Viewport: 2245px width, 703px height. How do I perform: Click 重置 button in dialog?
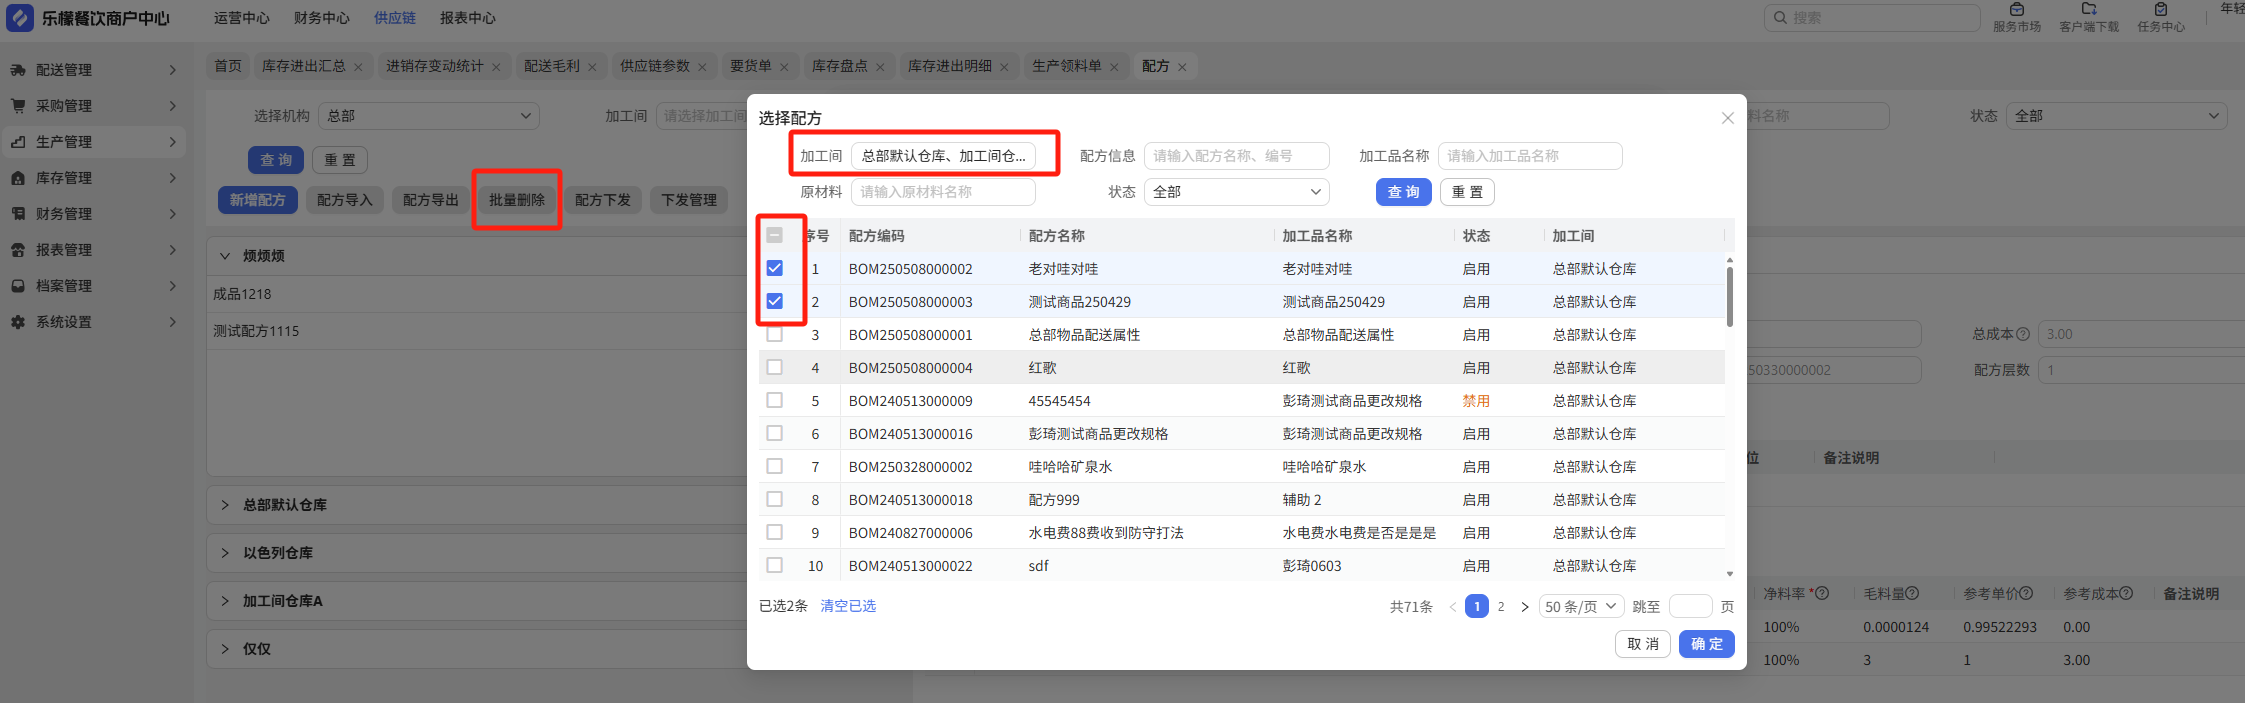tap(1467, 192)
